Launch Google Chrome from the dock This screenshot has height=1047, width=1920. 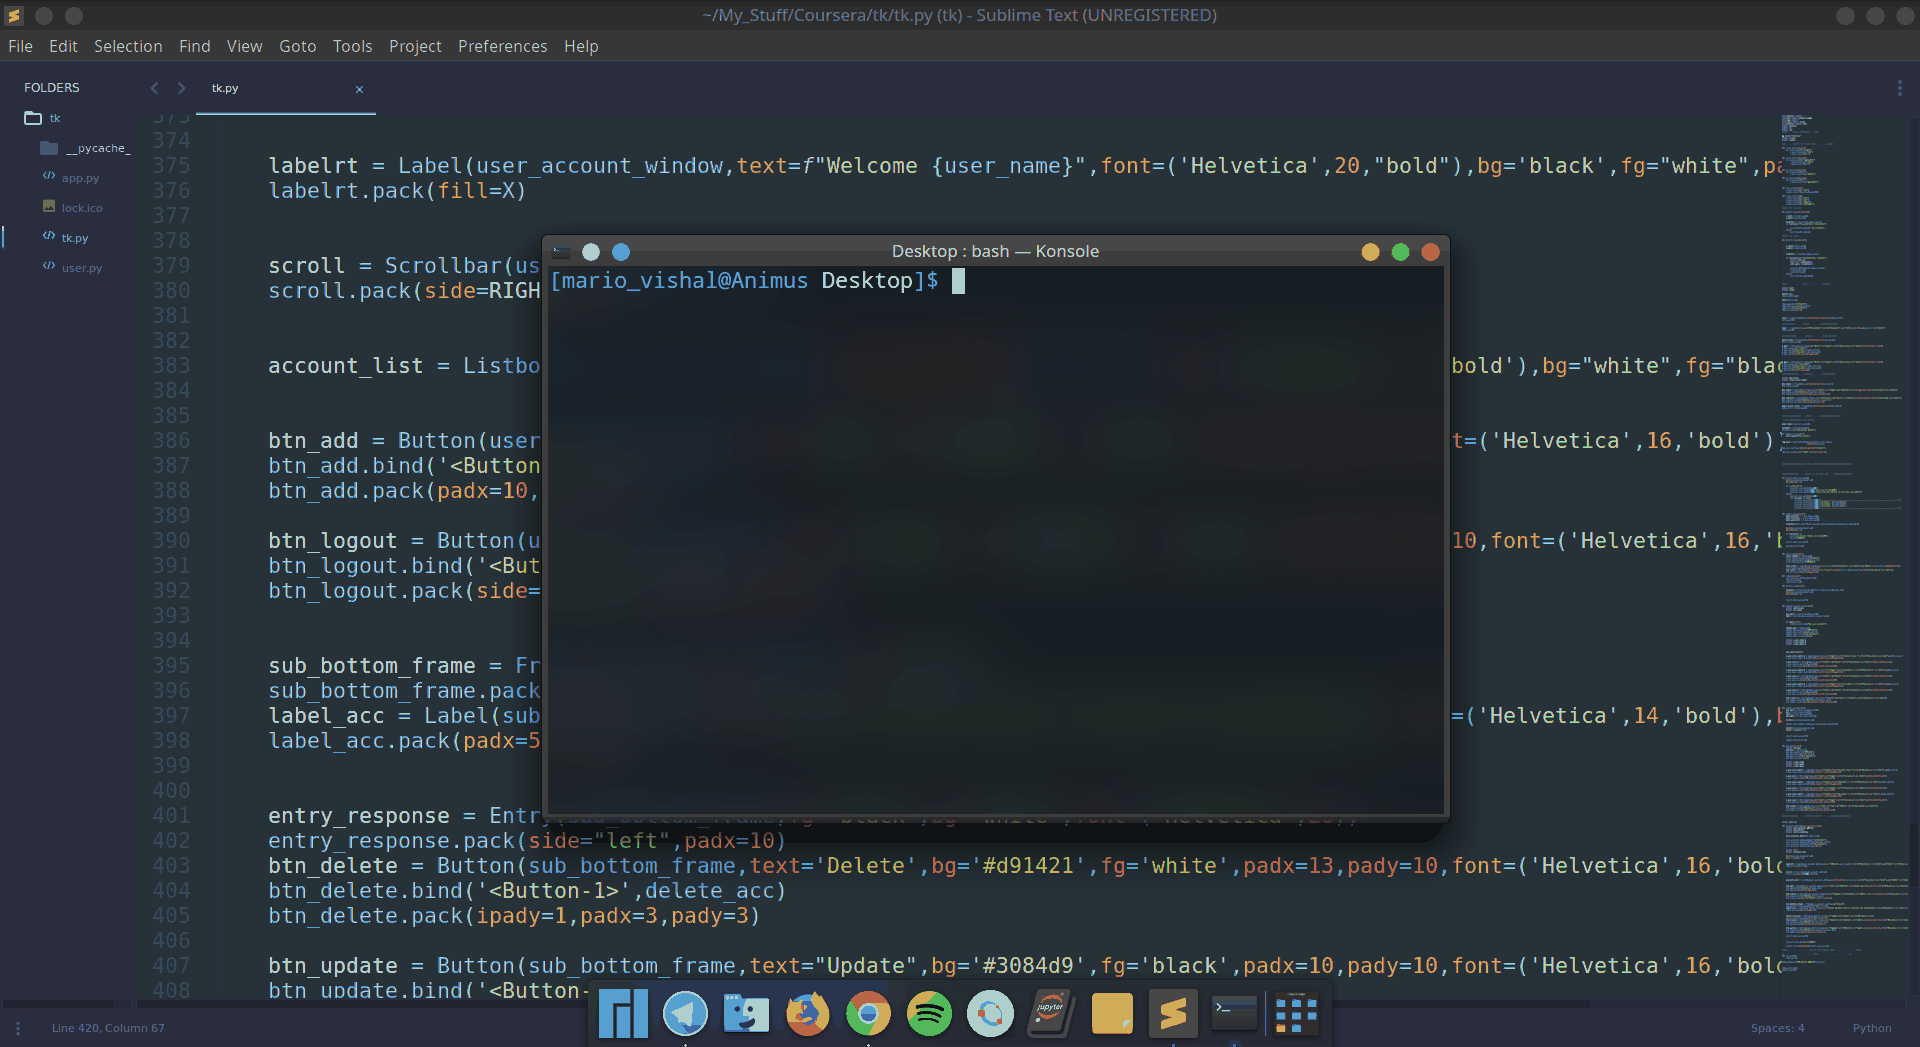(x=868, y=1014)
